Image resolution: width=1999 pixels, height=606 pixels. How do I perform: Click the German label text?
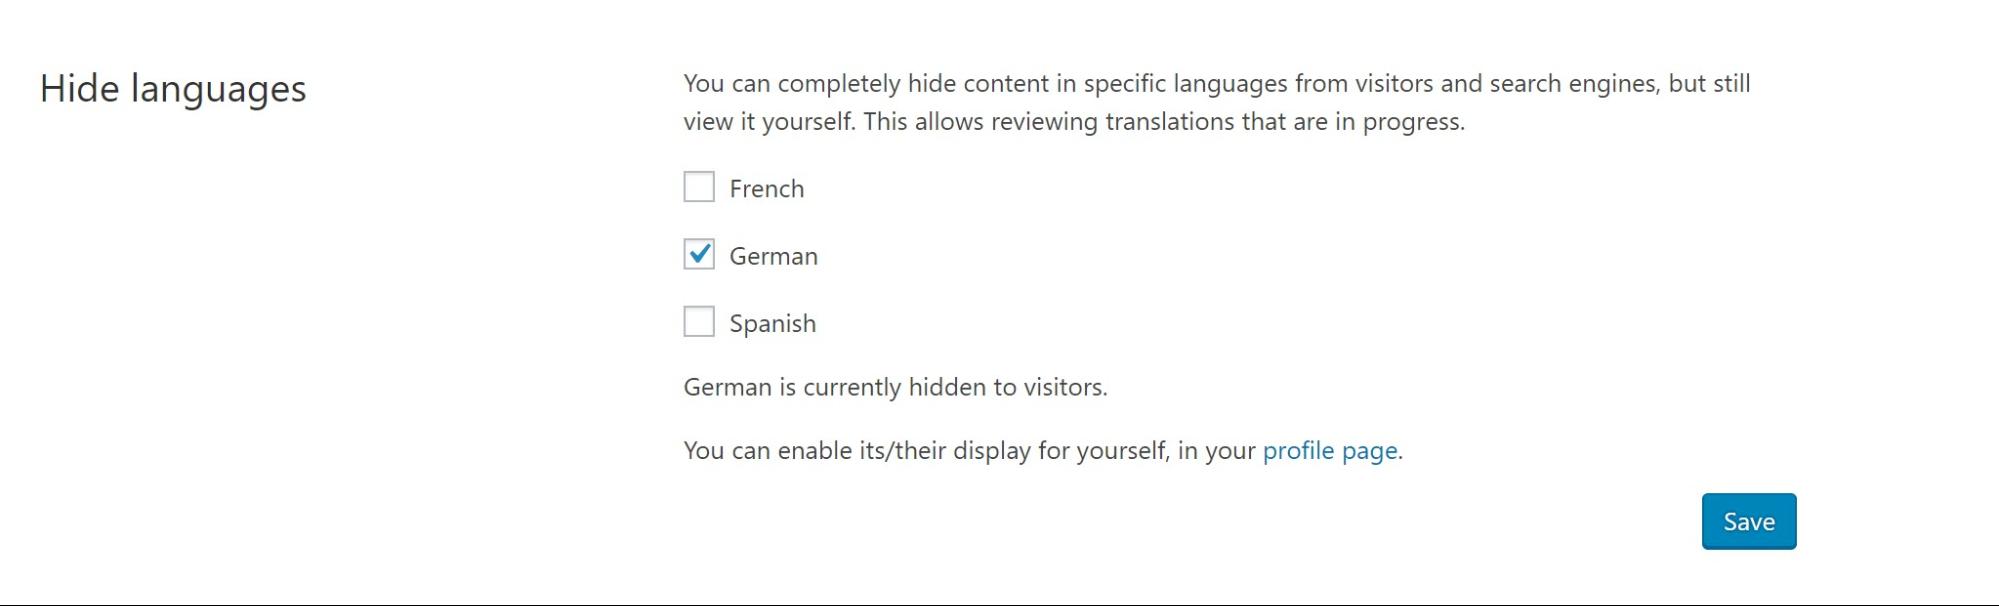pos(773,256)
